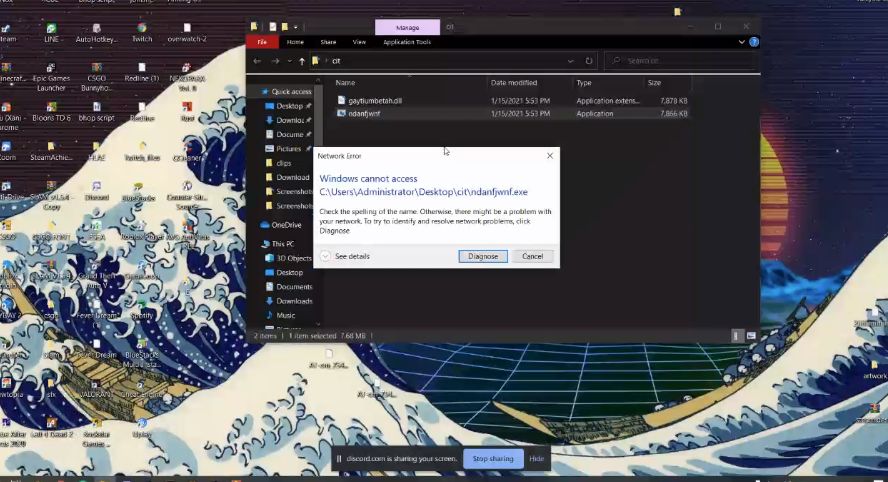Image resolution: width=888 pixels, height=482 pixels.
Task: Select the gaytiumbetah.dll file
Action: point(374,101)
